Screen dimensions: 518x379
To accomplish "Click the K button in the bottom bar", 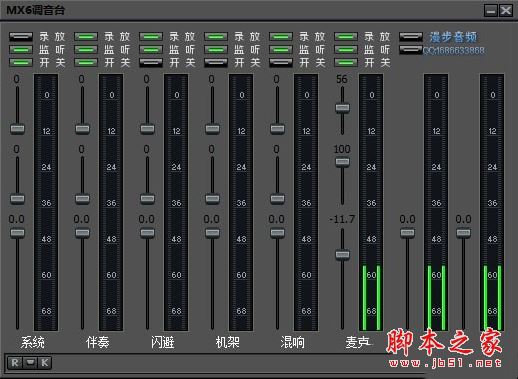I will click(x=45, y=363).
